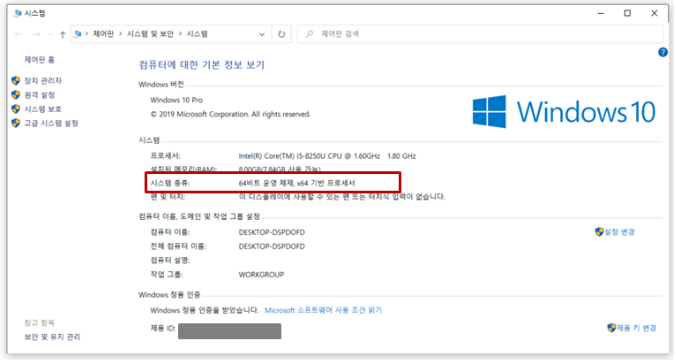Click the 작업 그룹 label
The image size is (676, 360).
point(166,275)
